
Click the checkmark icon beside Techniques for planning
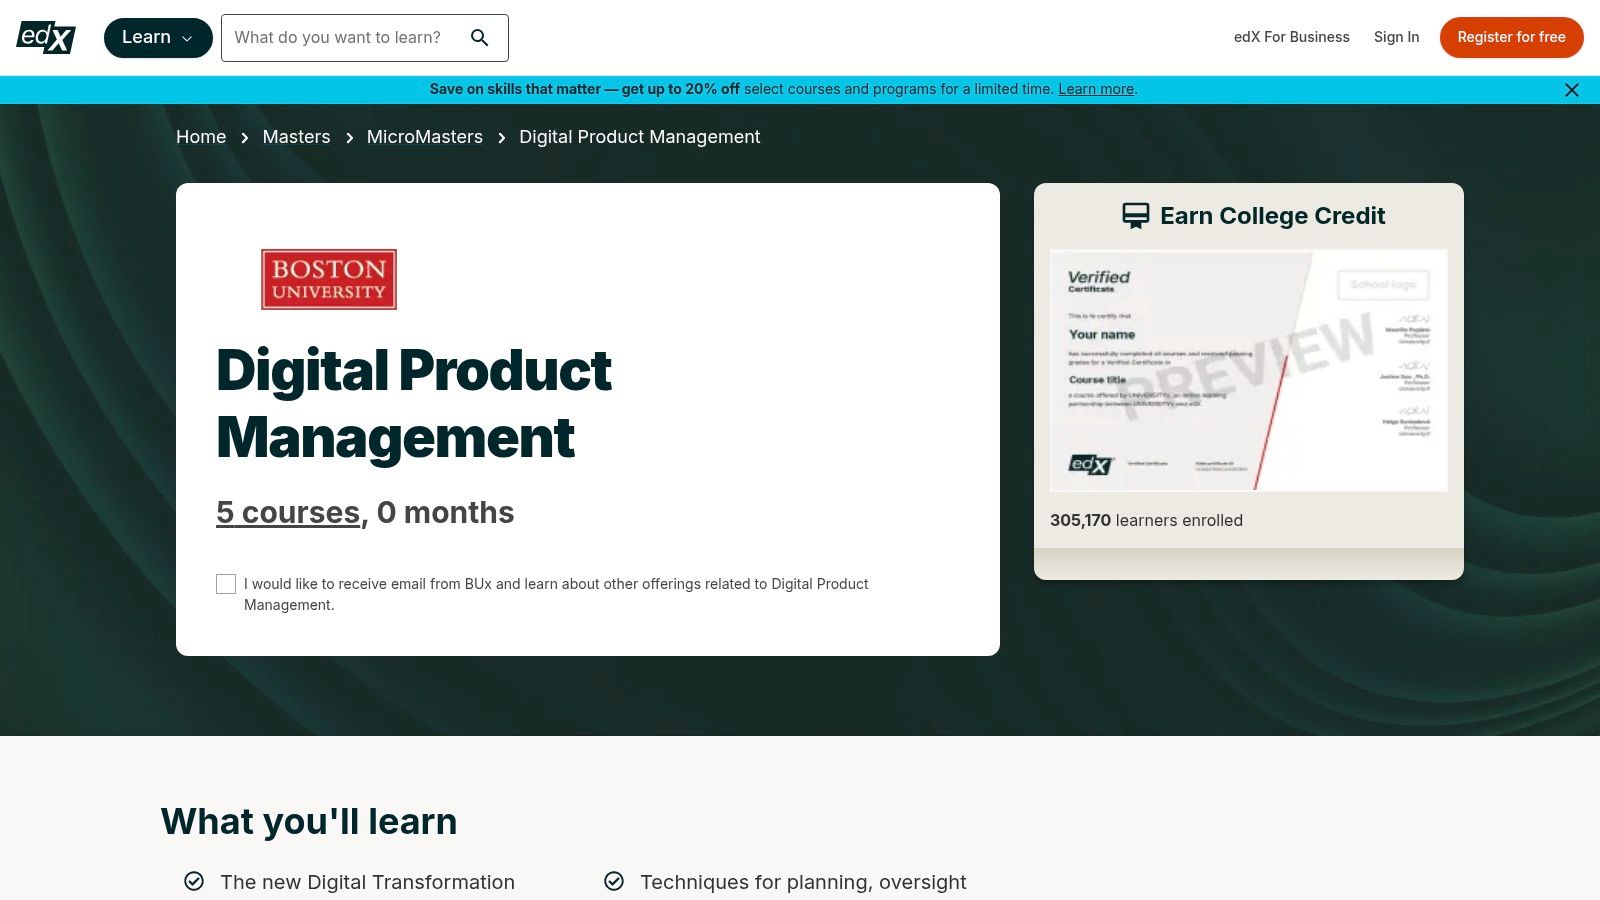[x=612, y=881]
